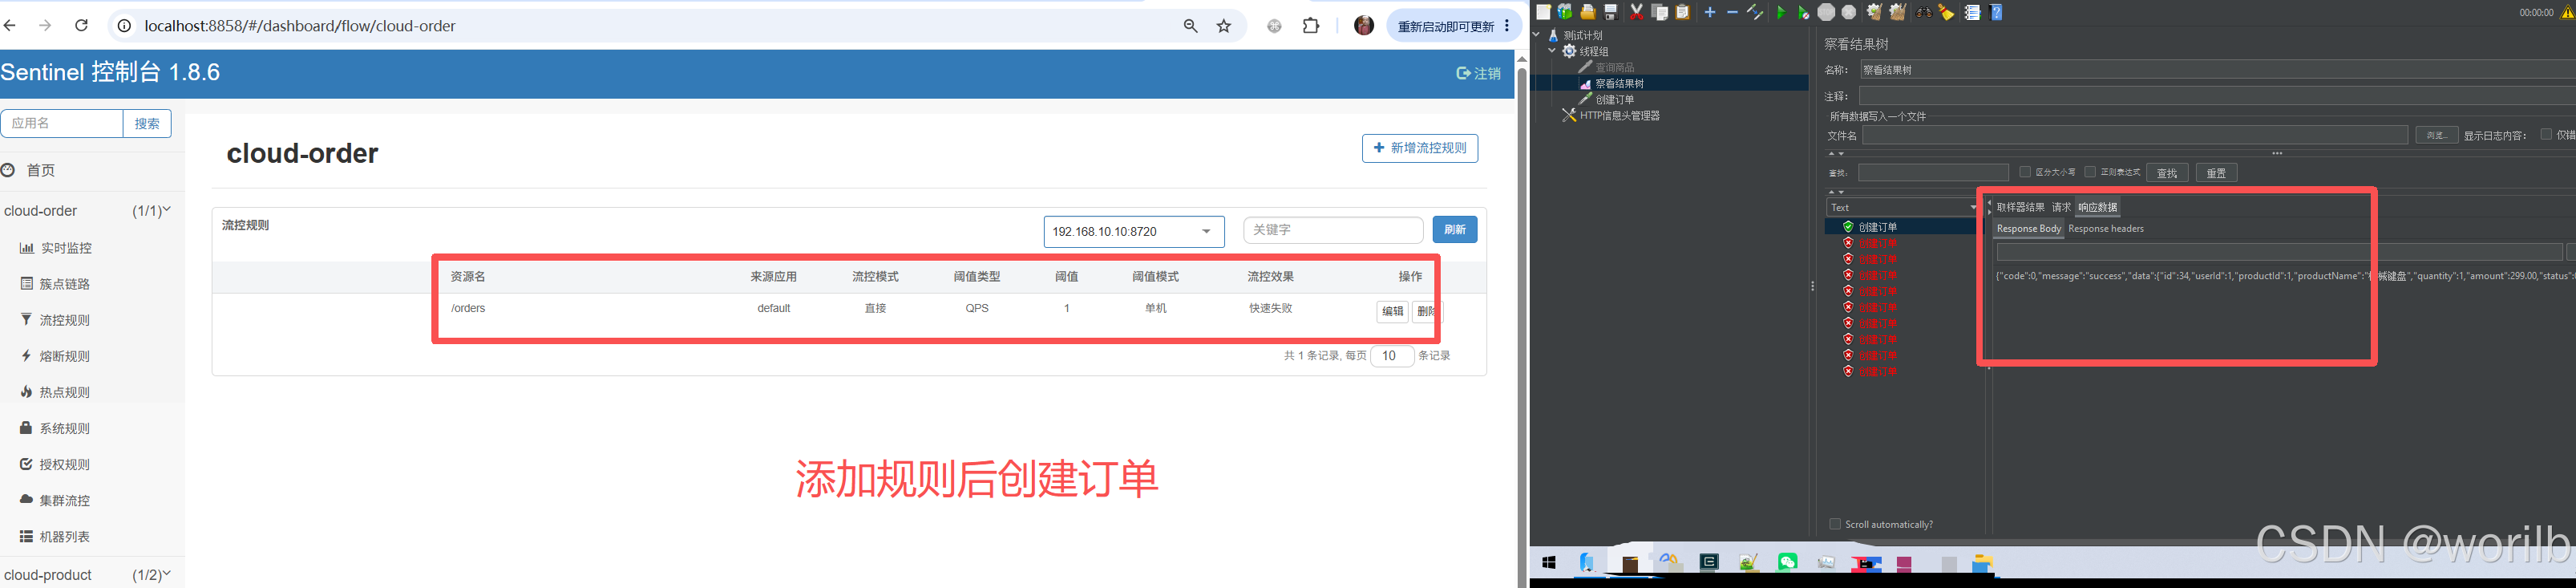
Task: Click the JMeter Toggle enable/disable icon
Action: (1755, 12)
